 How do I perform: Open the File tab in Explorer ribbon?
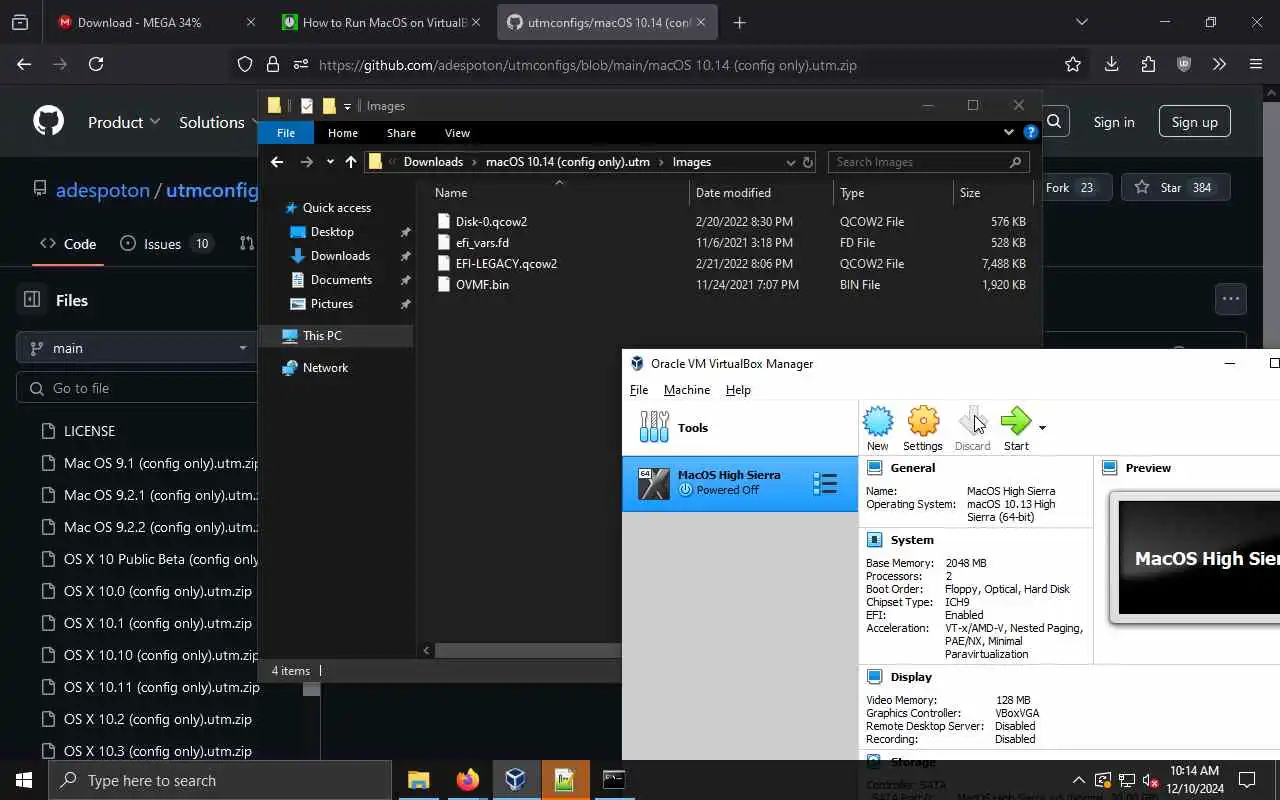click(x=286, y=133)
